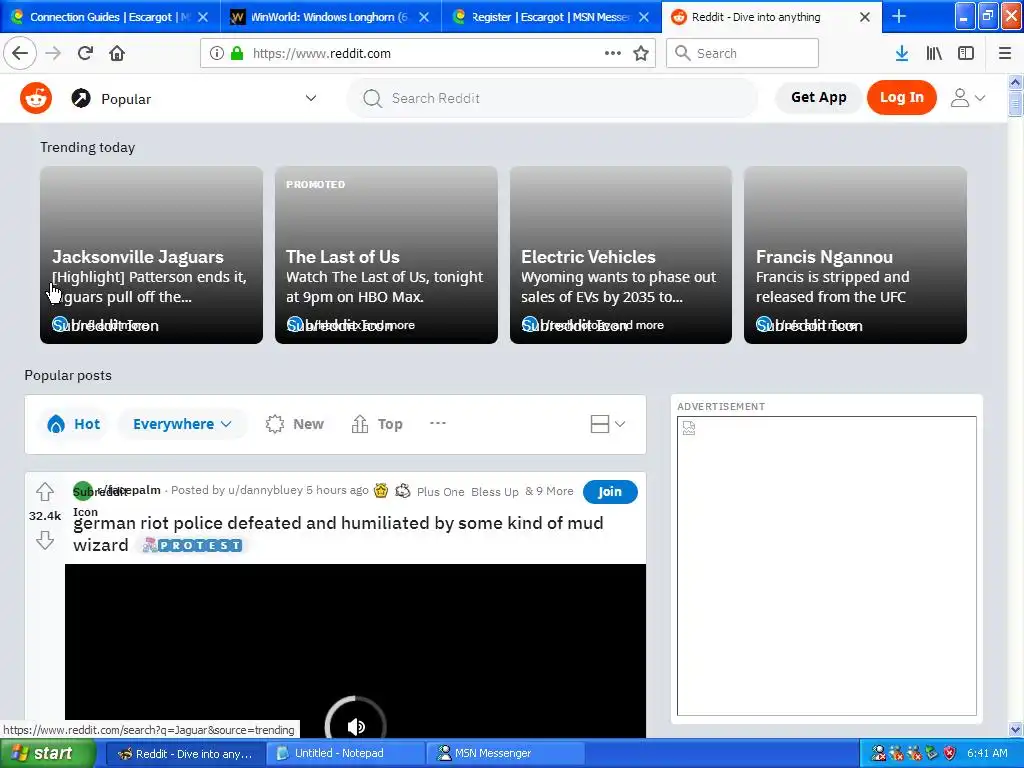This screenshot has height=768, width=1024.
Task: Expand the Popular feed dropdown
Action: click(311, 98)
